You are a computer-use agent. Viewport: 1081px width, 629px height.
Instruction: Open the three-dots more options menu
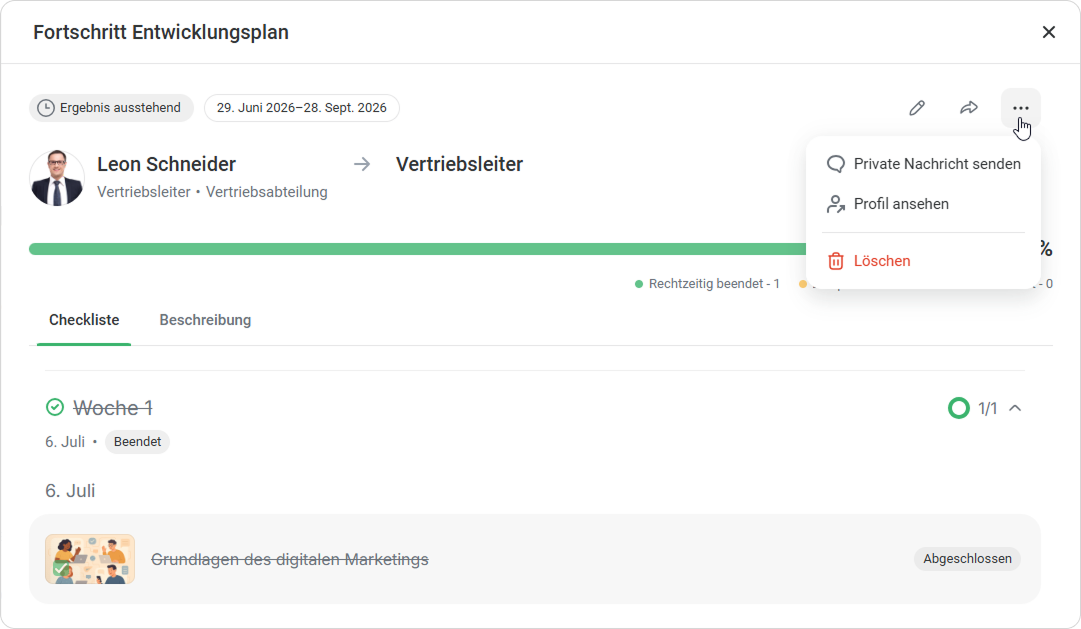(x=1020, y=108)
